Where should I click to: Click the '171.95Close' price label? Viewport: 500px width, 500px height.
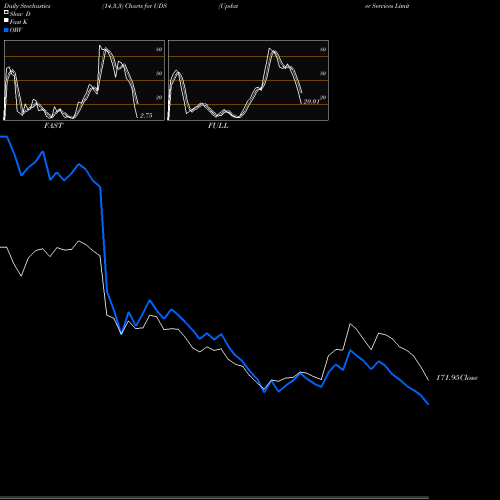tap(457, 378)
